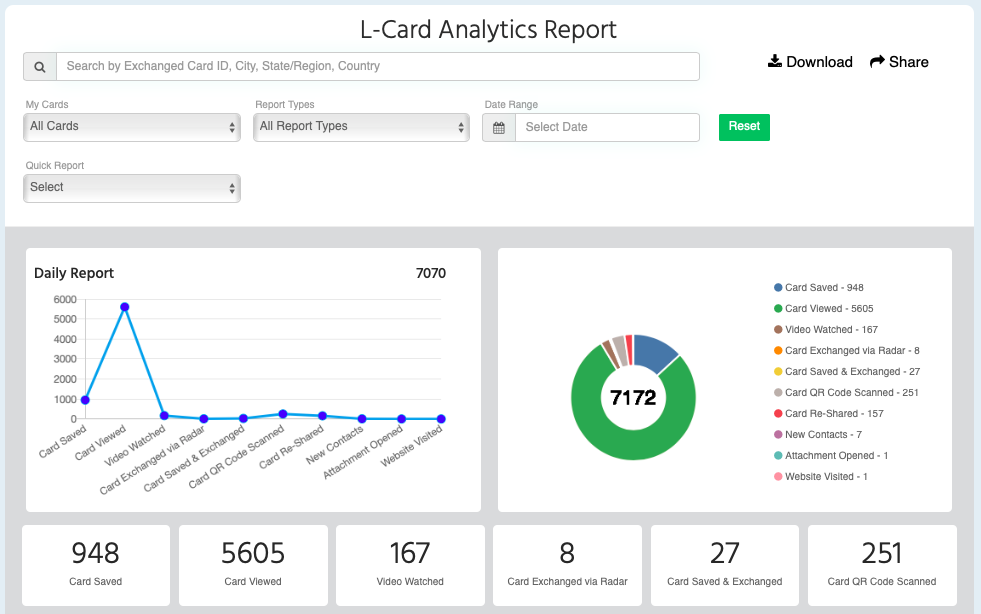
Task: Click the 'Card Viewed - 5605' legend text
Action: 829,309
